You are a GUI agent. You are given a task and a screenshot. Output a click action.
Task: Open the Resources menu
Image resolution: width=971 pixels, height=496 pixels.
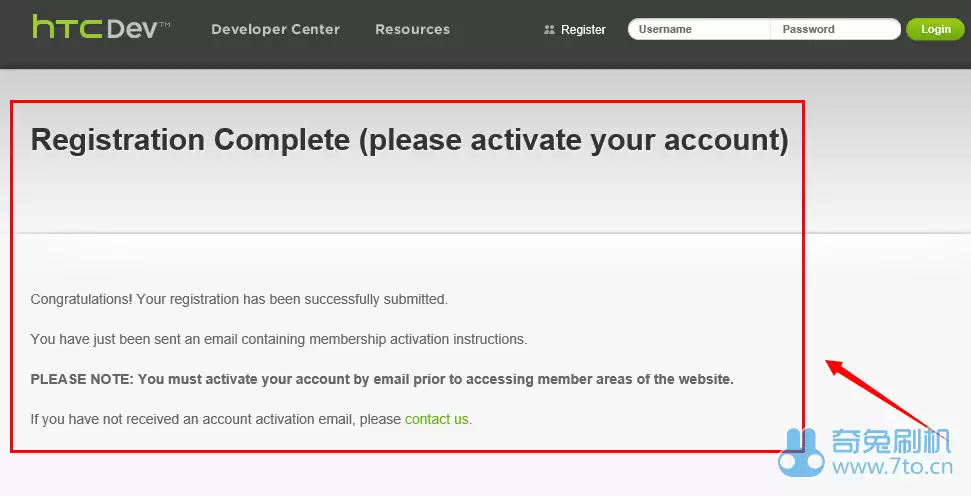tap(412, 29)
